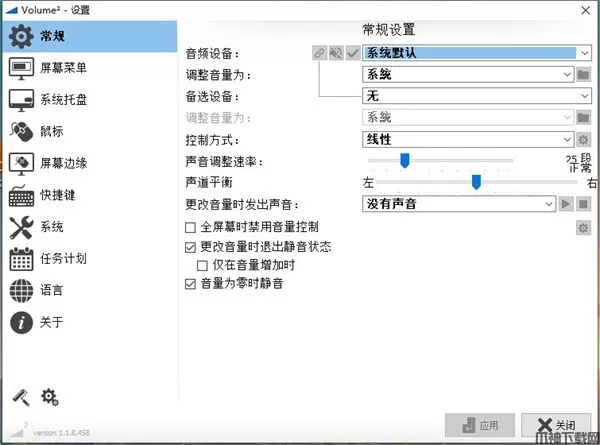Enable 全屏幕时禁用音量控制 checkbox

click(x=190, y=228)
